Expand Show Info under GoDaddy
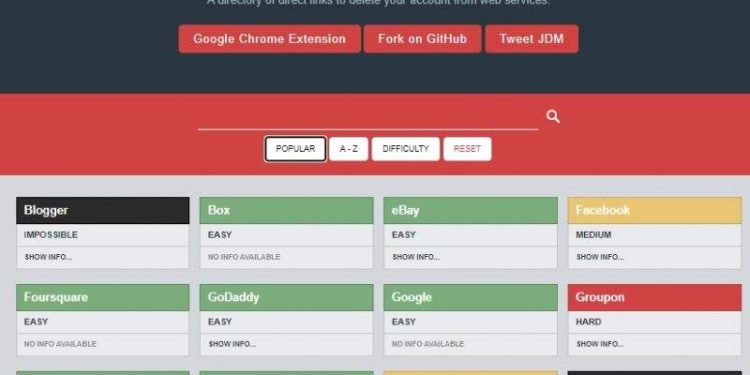 [232, 344]
